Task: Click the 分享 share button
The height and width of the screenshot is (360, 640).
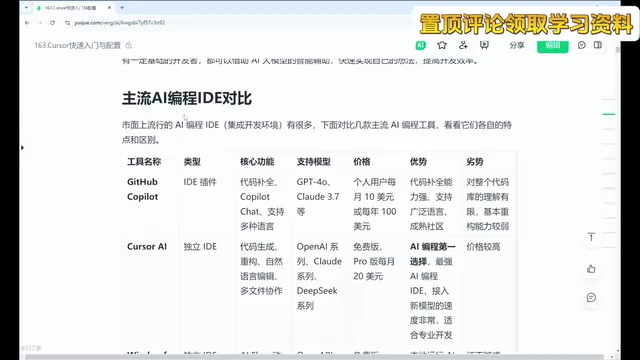Action: (x=517, y=45)
